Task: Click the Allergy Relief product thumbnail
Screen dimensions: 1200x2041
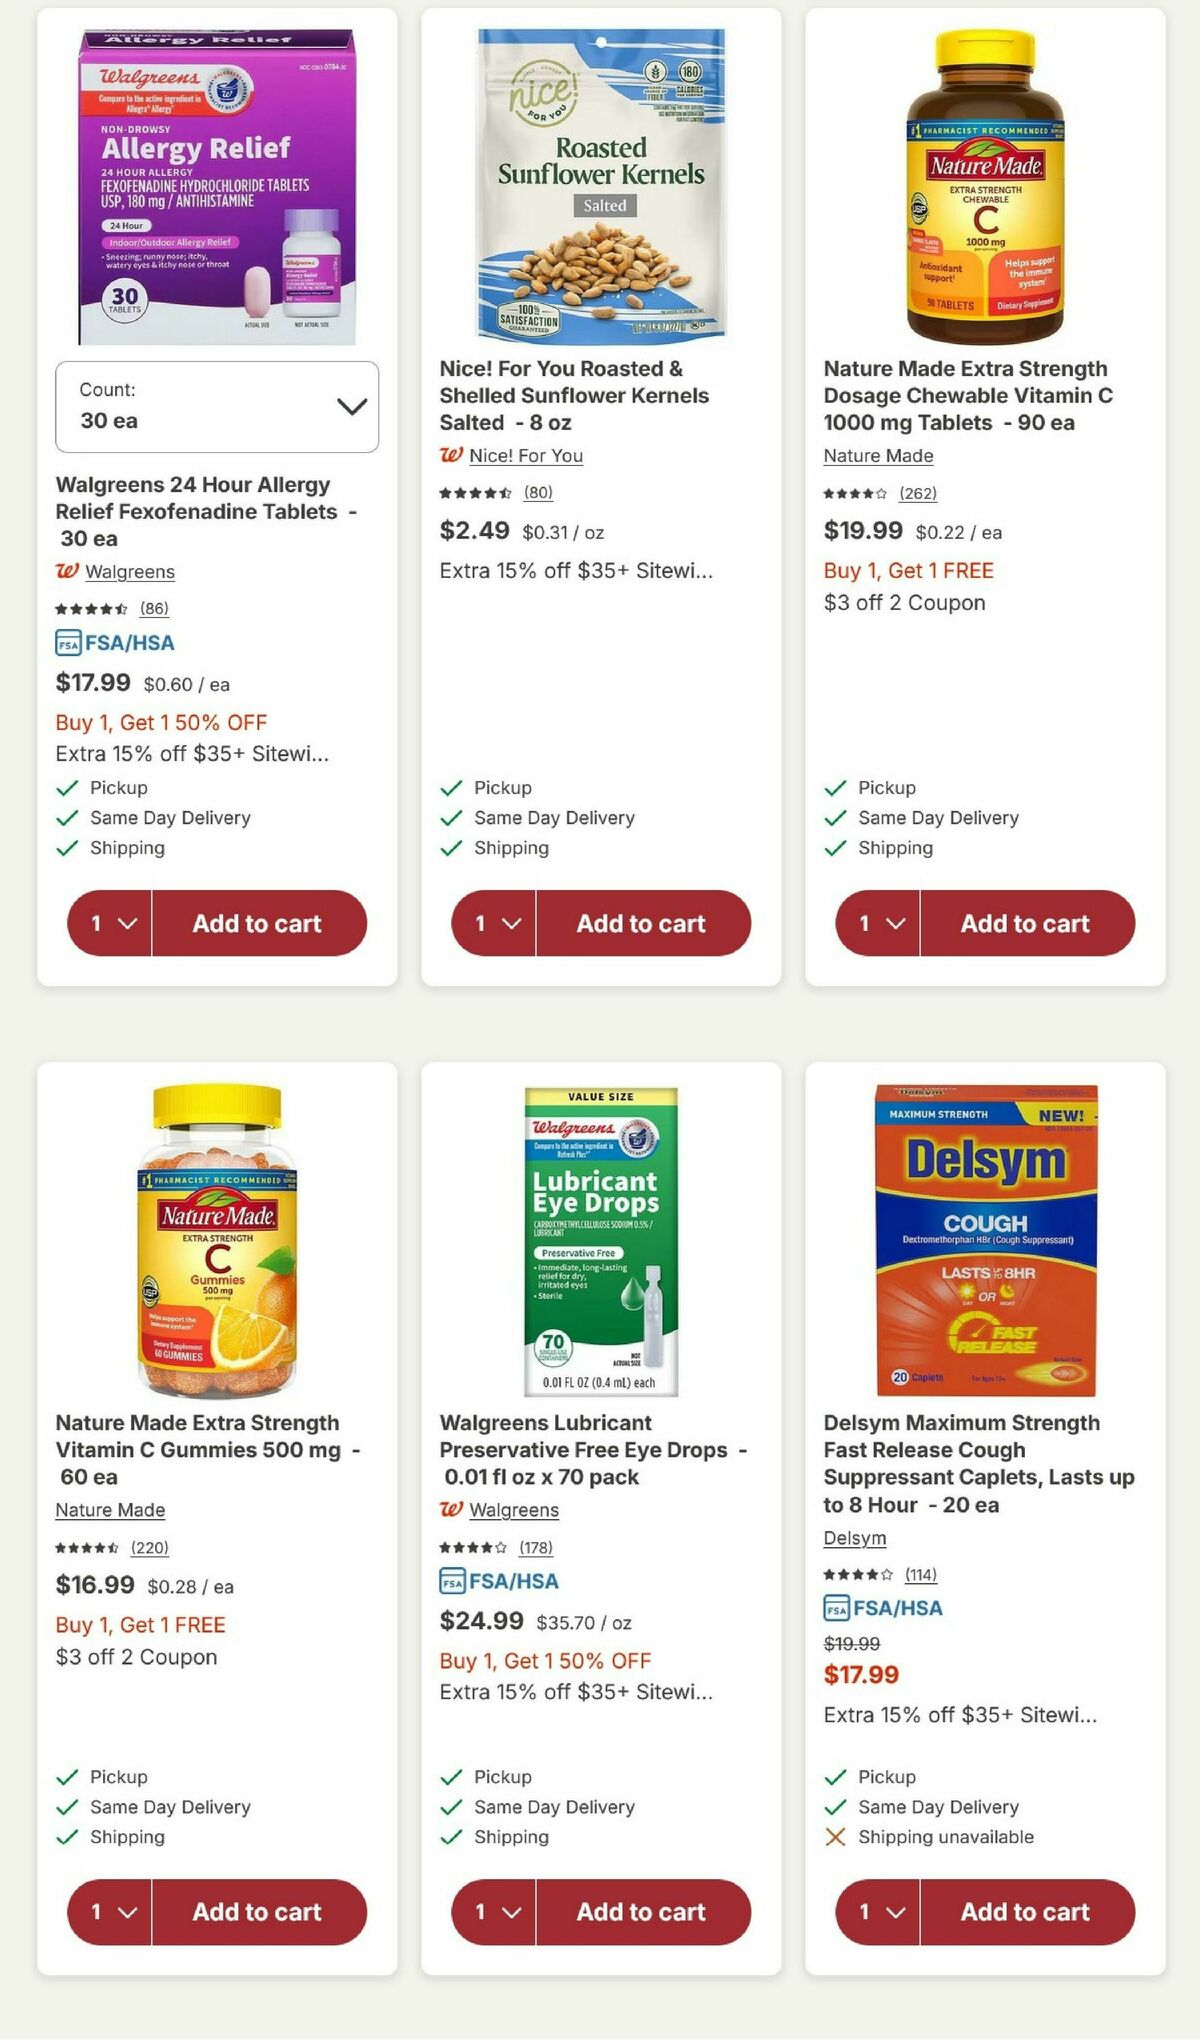Action: point(214,180)
